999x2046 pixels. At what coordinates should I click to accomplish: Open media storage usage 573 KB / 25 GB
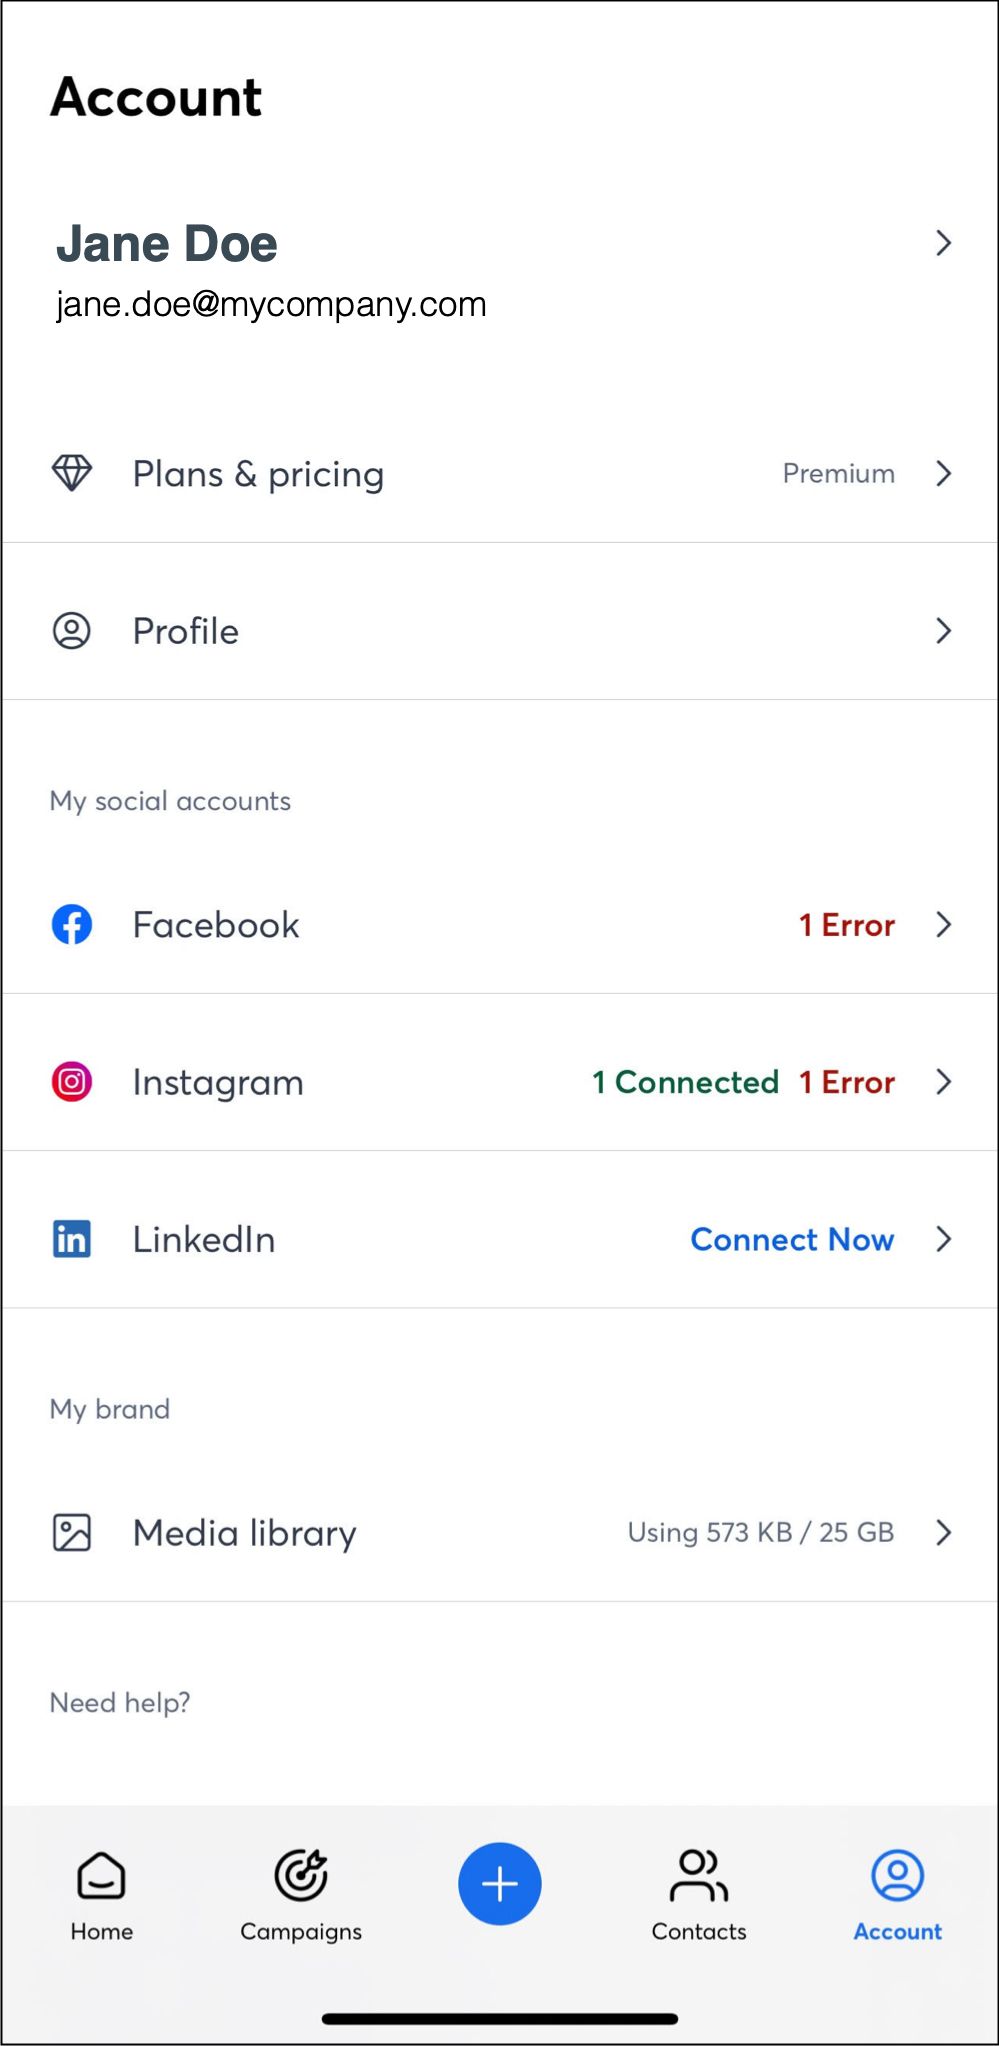[760, 1532]
